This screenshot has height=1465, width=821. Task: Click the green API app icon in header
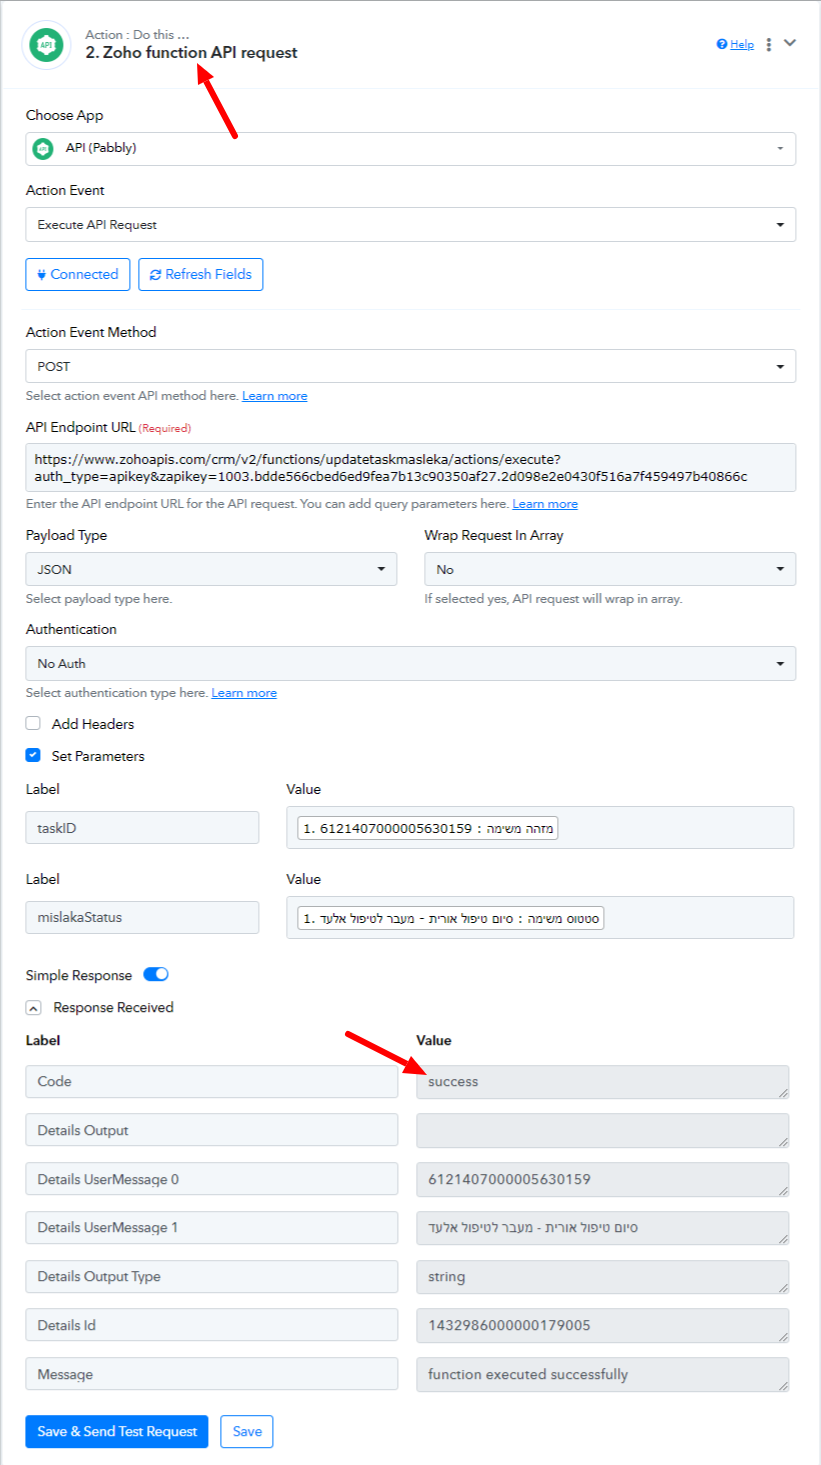click(x=46, y=45)
